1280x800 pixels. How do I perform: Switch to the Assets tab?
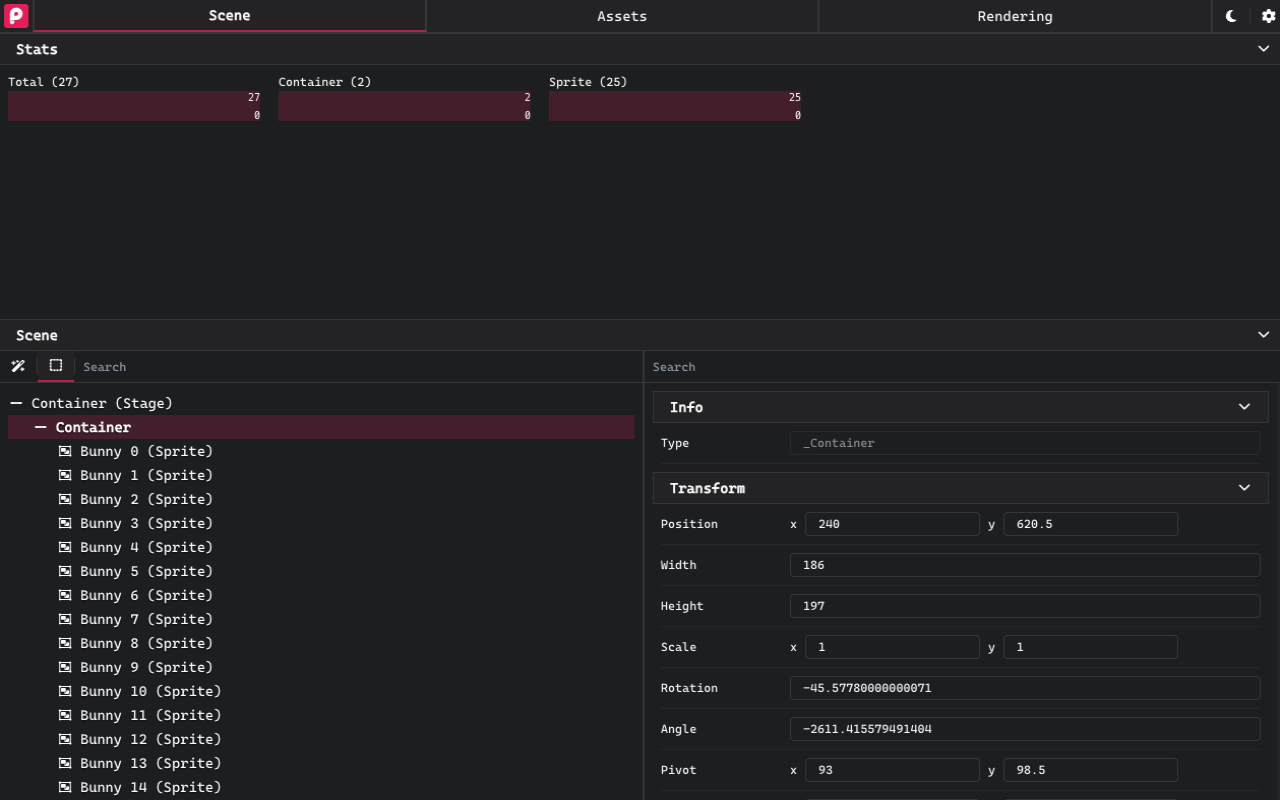[621, 16]
